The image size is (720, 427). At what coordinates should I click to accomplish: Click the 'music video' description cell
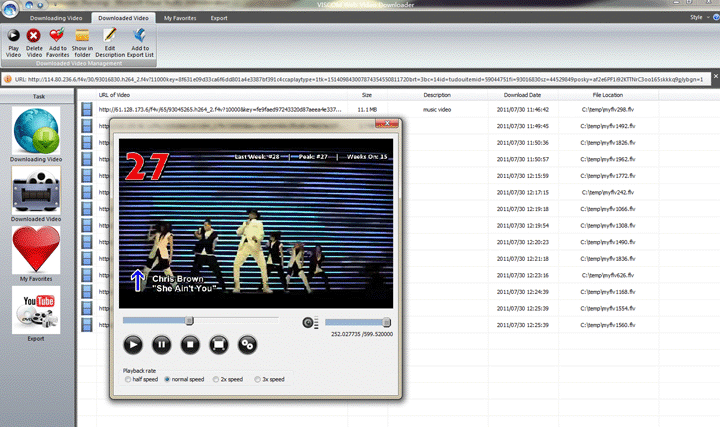click(437, 110)
